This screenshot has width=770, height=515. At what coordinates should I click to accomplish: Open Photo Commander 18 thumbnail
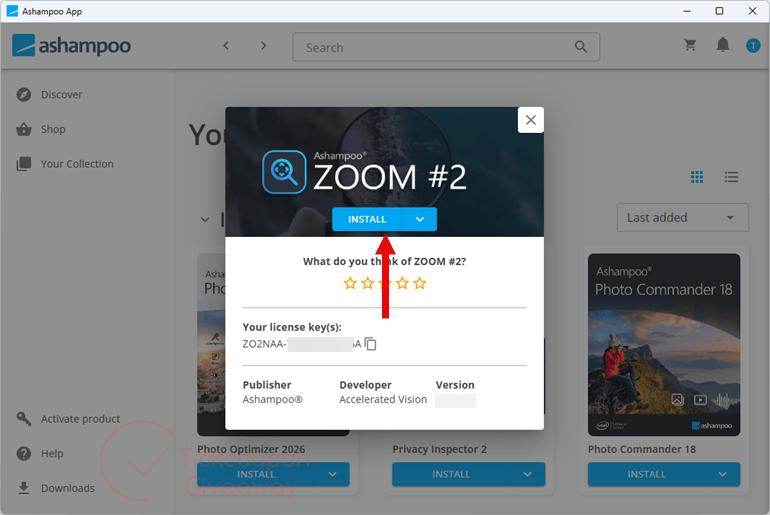[664, 345]
